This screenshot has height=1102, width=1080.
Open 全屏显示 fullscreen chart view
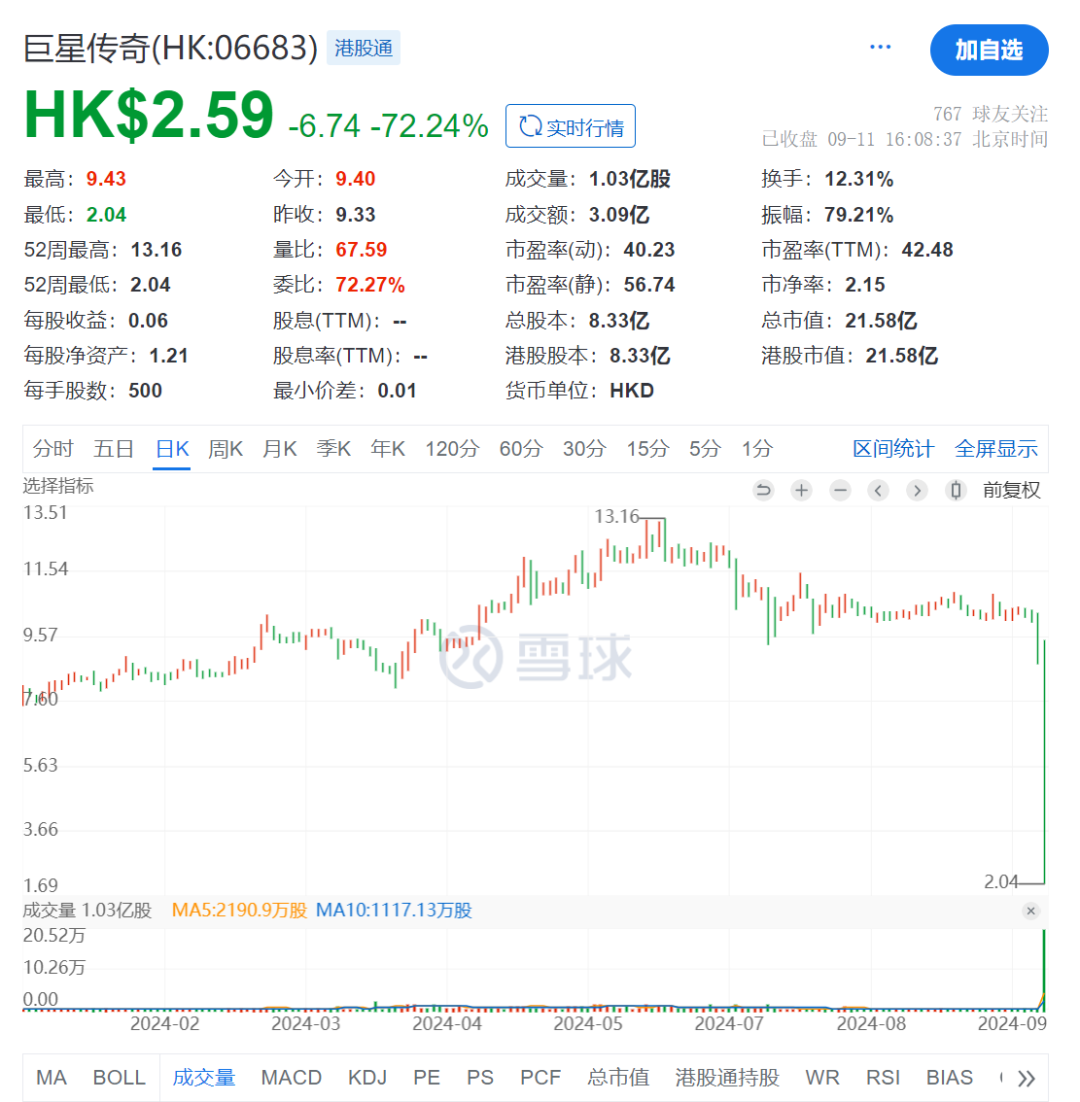point(996,448)
